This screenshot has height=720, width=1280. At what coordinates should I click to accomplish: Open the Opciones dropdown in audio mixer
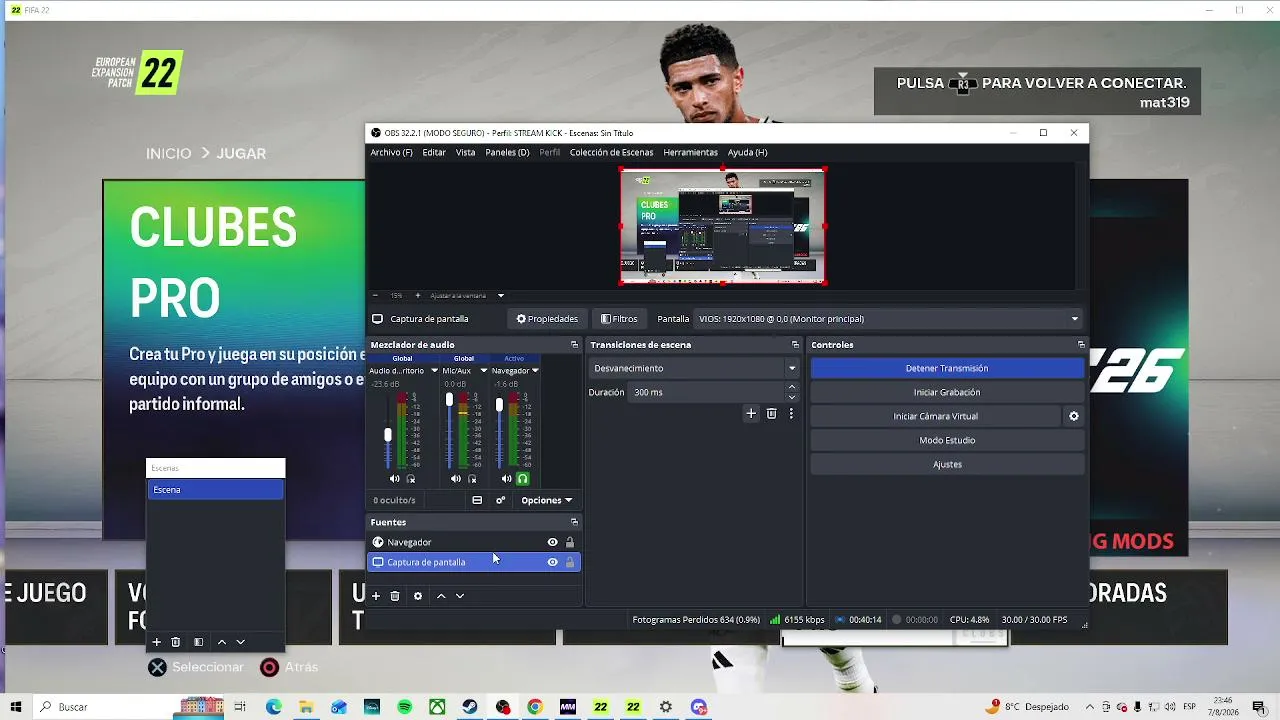547,500
